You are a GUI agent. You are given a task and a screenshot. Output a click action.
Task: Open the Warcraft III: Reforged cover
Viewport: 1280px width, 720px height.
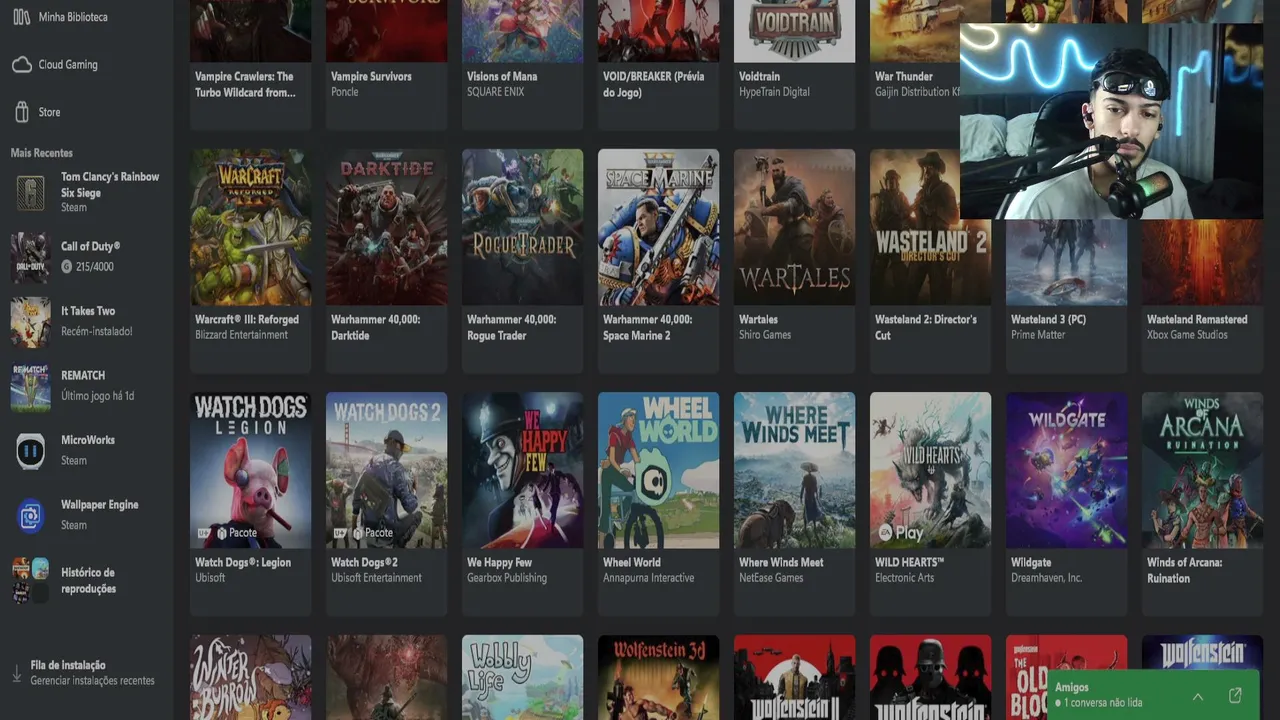(251, 227)
